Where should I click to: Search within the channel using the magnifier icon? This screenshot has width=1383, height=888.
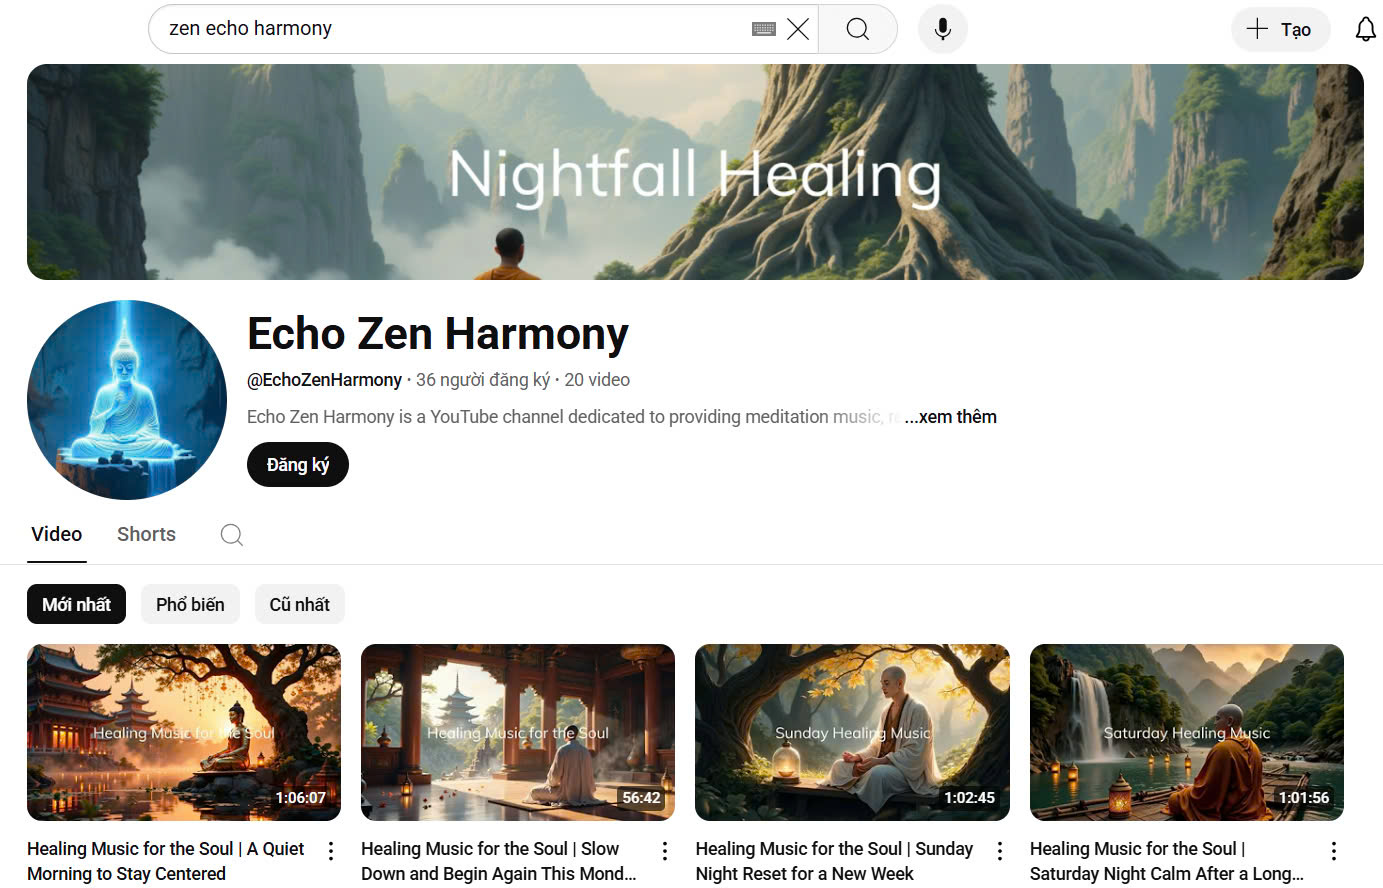coord(232,535)
